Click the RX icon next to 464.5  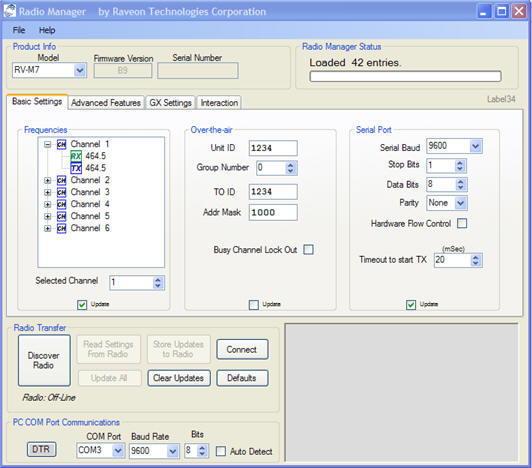point(76,156)
